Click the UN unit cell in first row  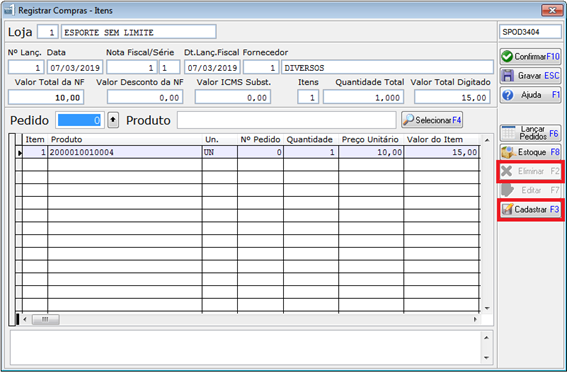[x=220, y=152]
